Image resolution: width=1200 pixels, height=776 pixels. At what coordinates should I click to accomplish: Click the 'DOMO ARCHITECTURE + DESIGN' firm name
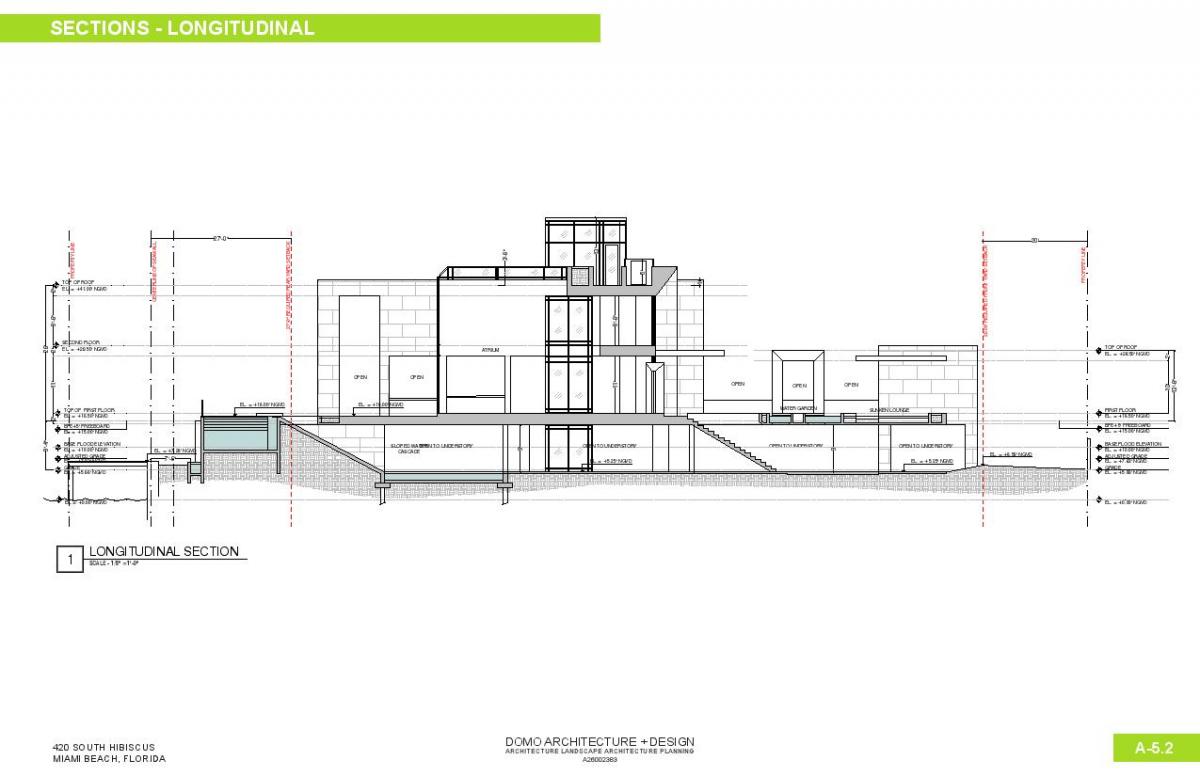tap(600, 741)
